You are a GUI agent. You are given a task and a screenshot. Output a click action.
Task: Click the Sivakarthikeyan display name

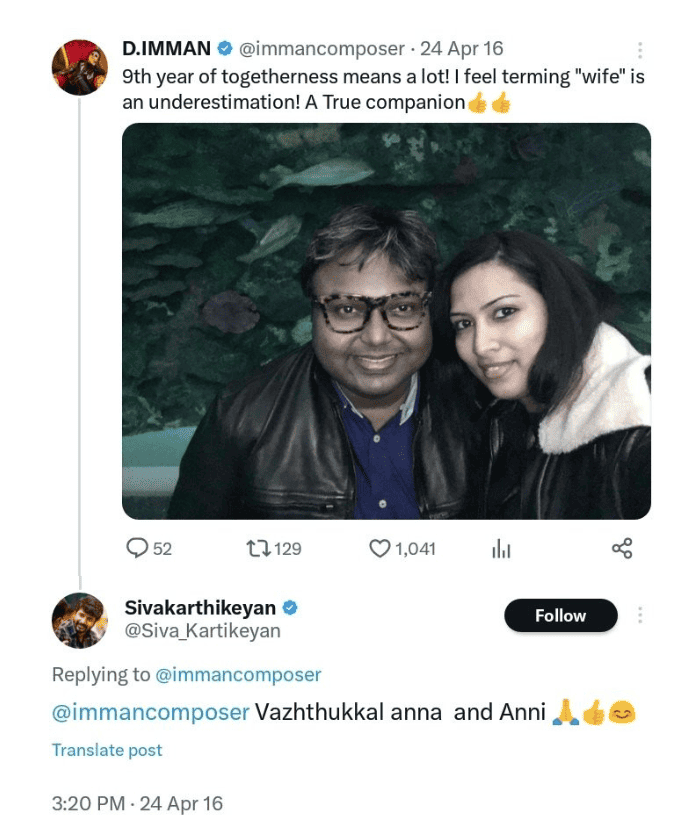pos(200,608)
